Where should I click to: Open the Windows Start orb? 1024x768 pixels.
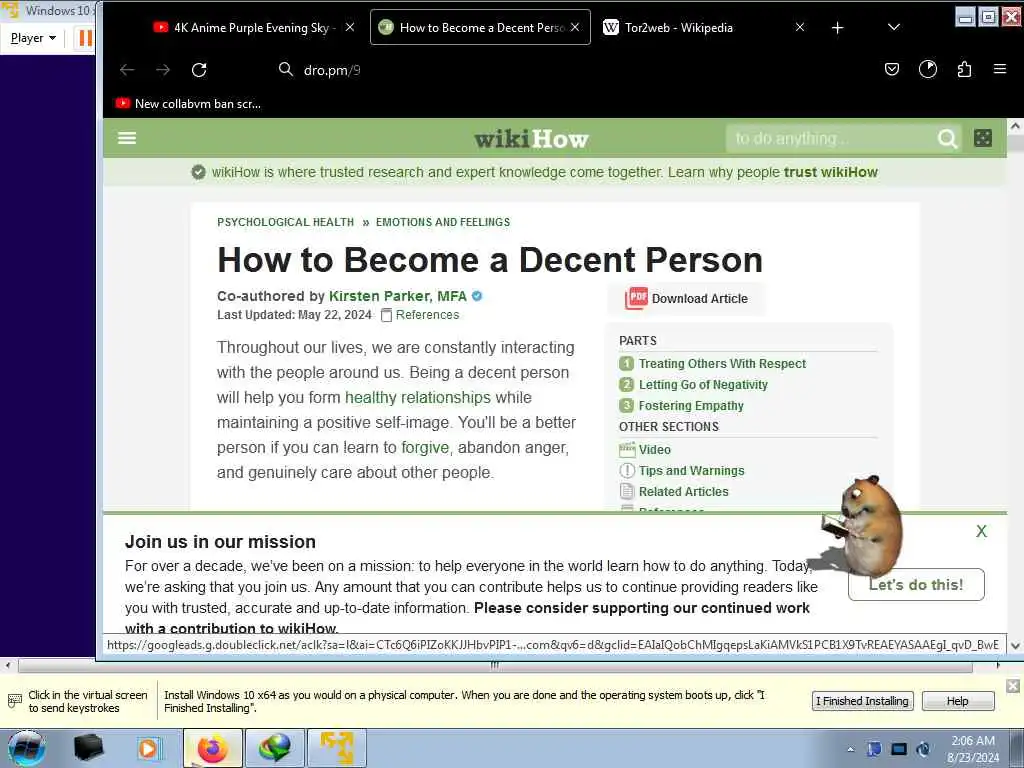tap(26, 748)
